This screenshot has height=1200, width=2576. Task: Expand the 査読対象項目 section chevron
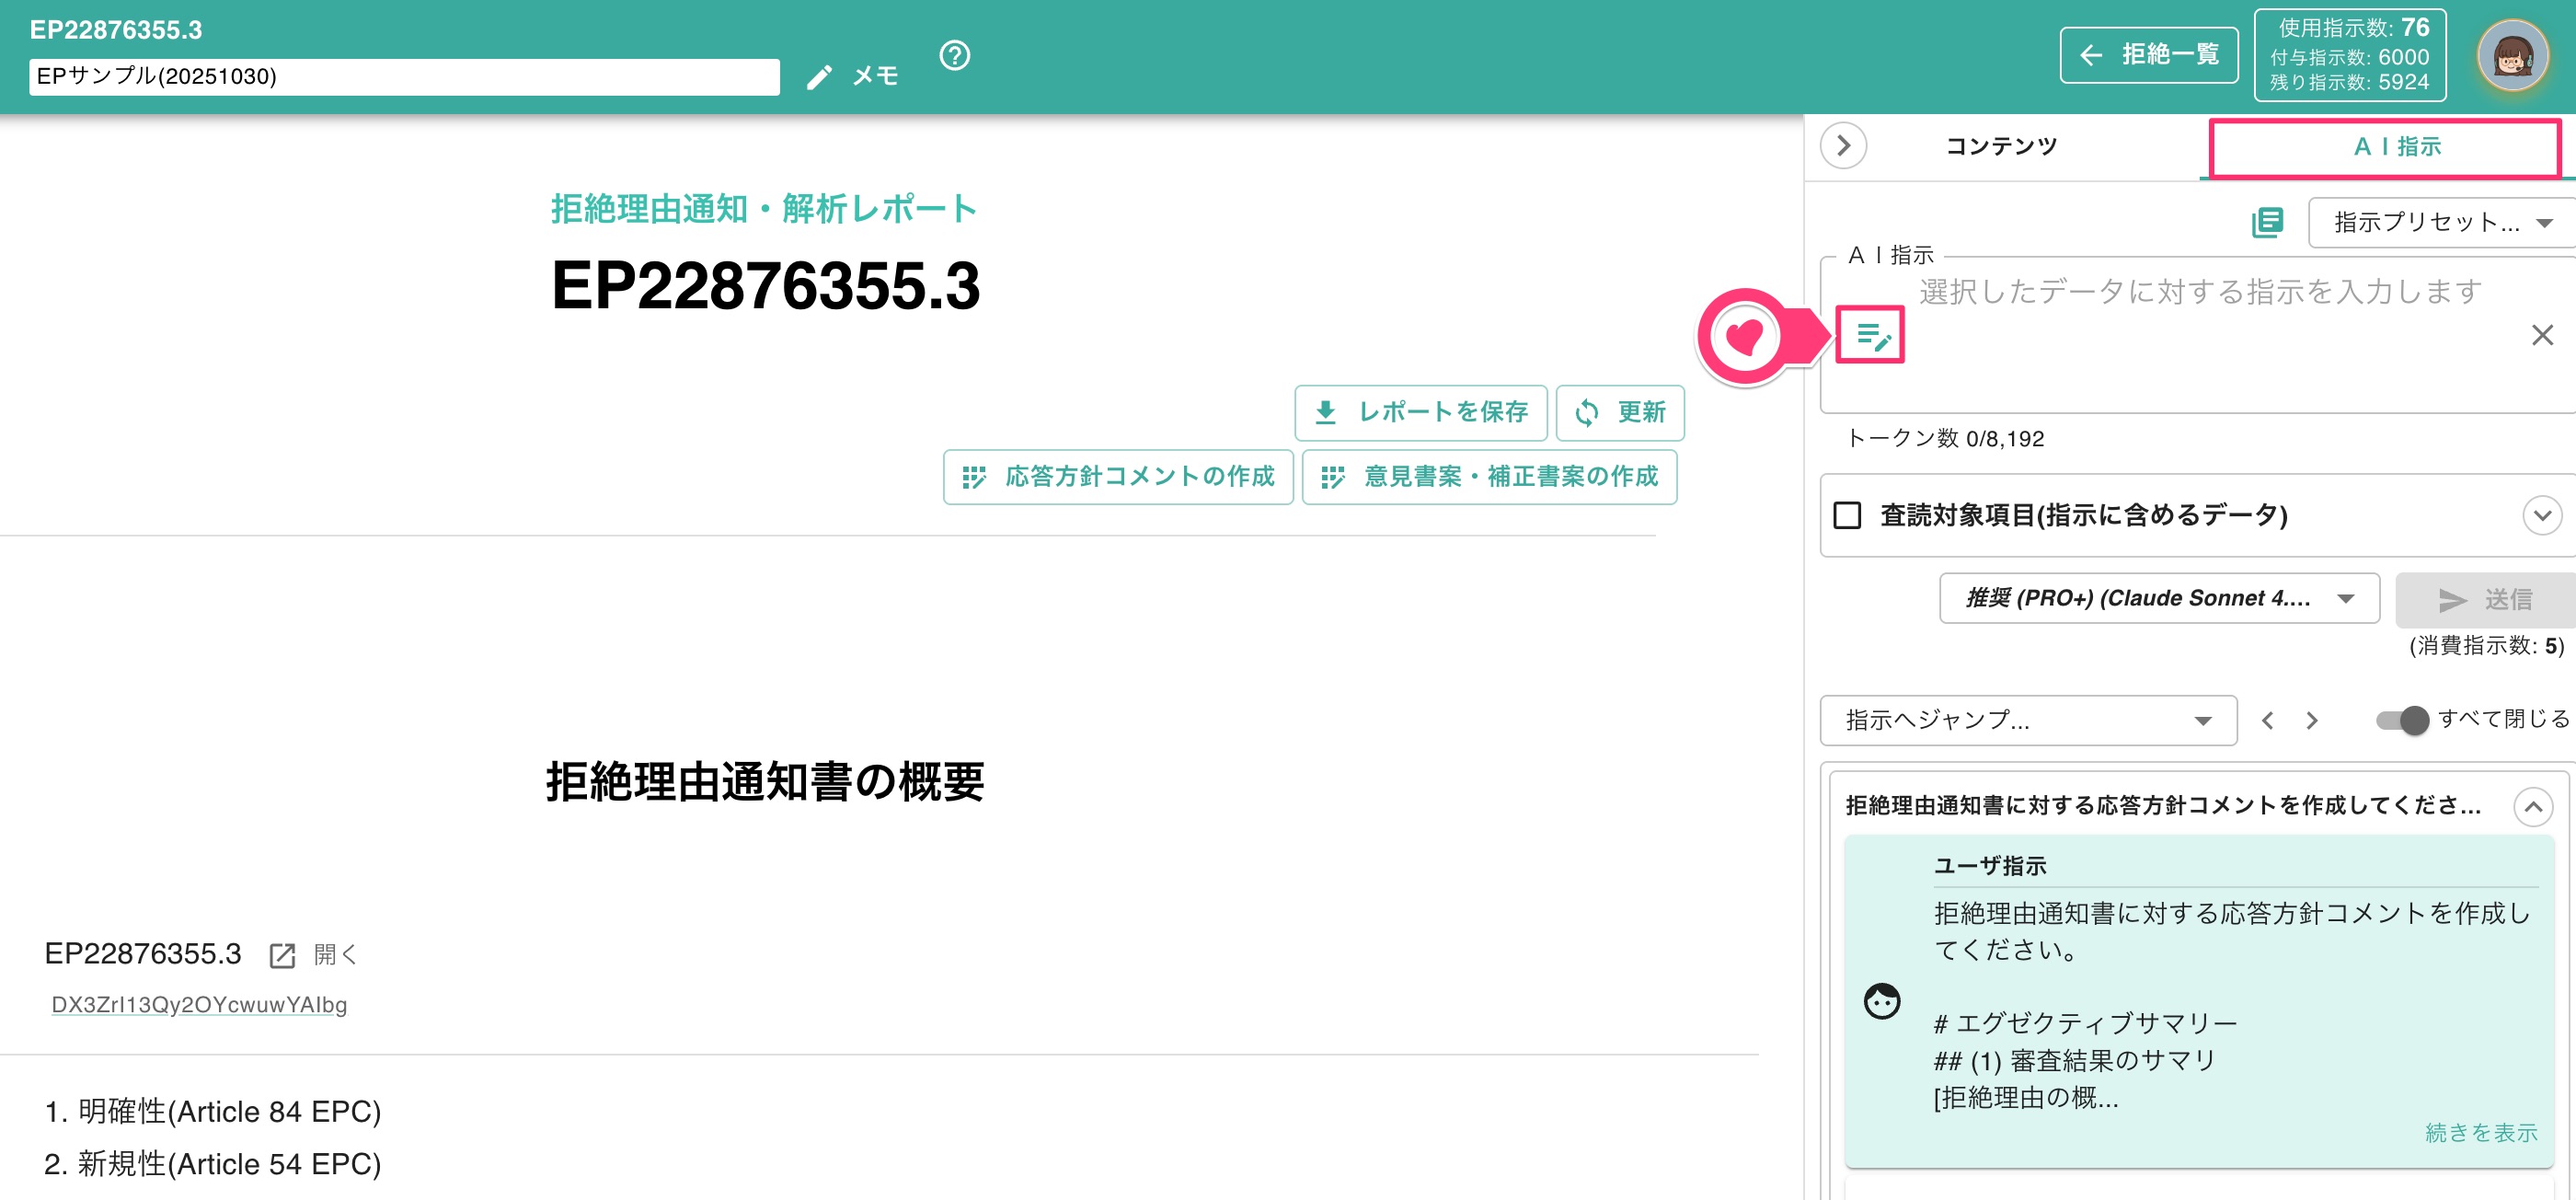click(x=2542, y=515)
